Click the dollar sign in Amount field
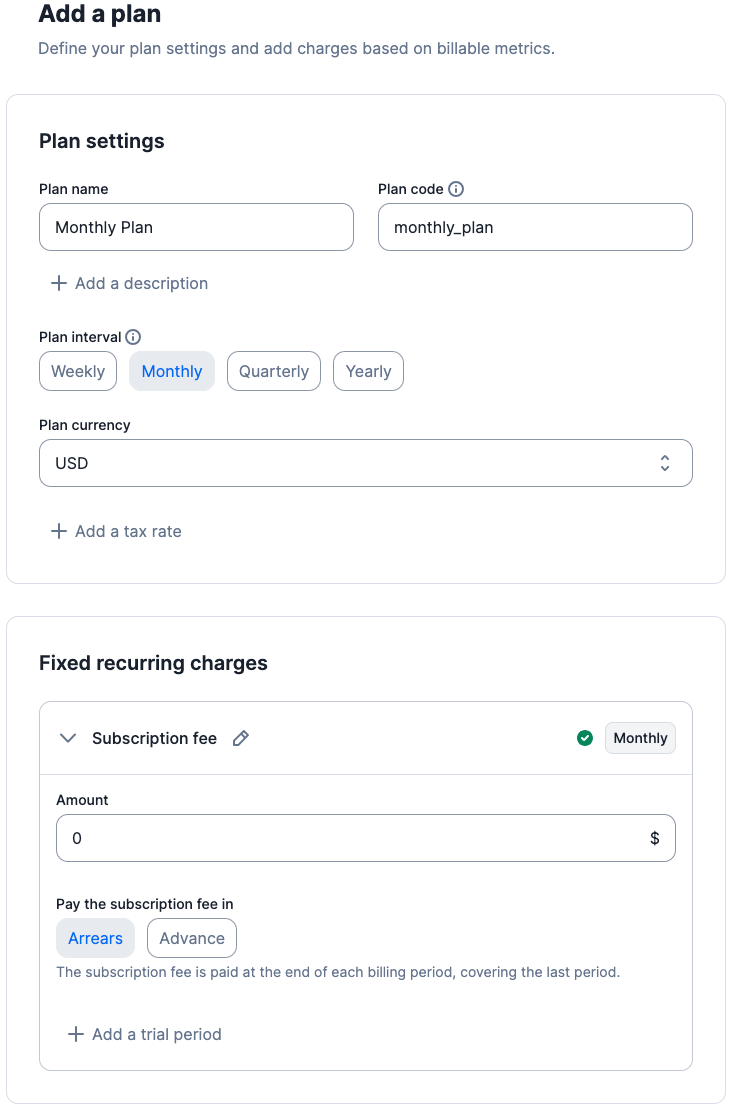732x1110 pixels. [x=655, y=838]
